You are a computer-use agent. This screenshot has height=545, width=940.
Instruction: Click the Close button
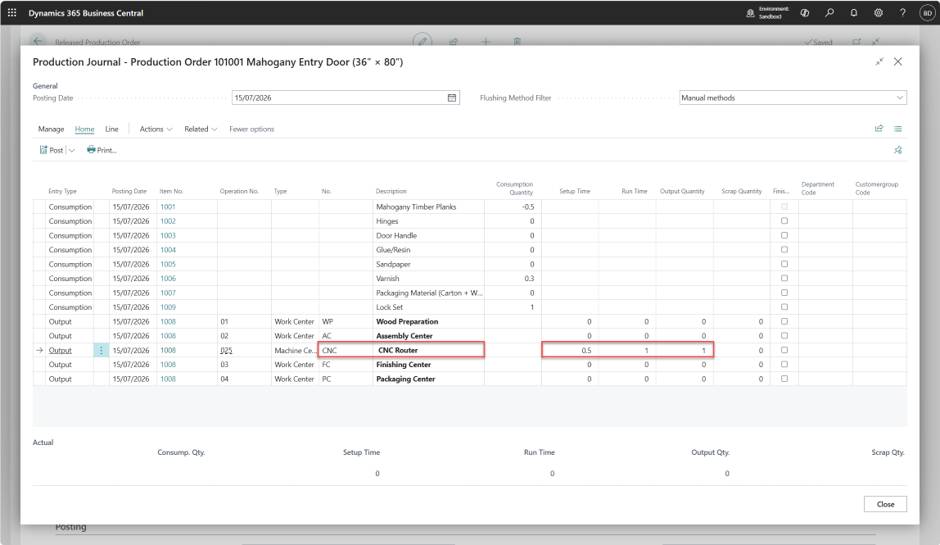click(885, 504)
